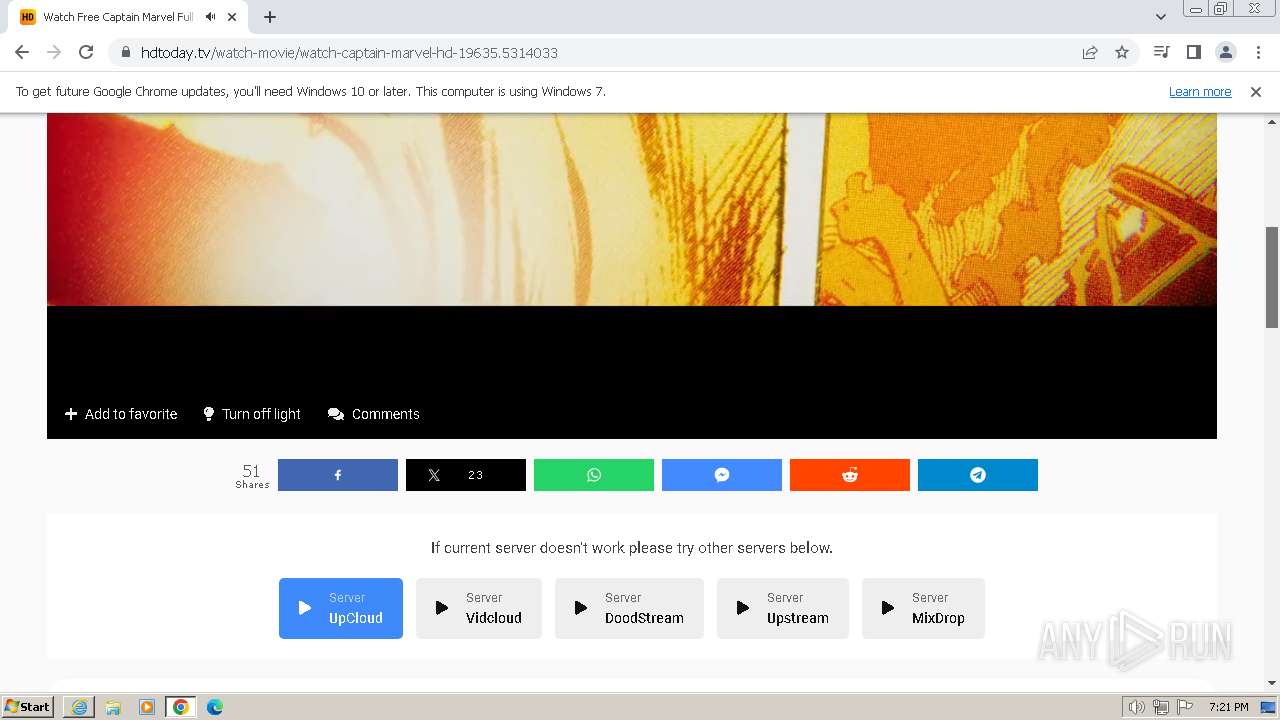Image resolution: width=1280 pixels, height=720 pixels.
Task: Share via WhatsApp button
Action: pyautogui.click(x=594, y=475)
